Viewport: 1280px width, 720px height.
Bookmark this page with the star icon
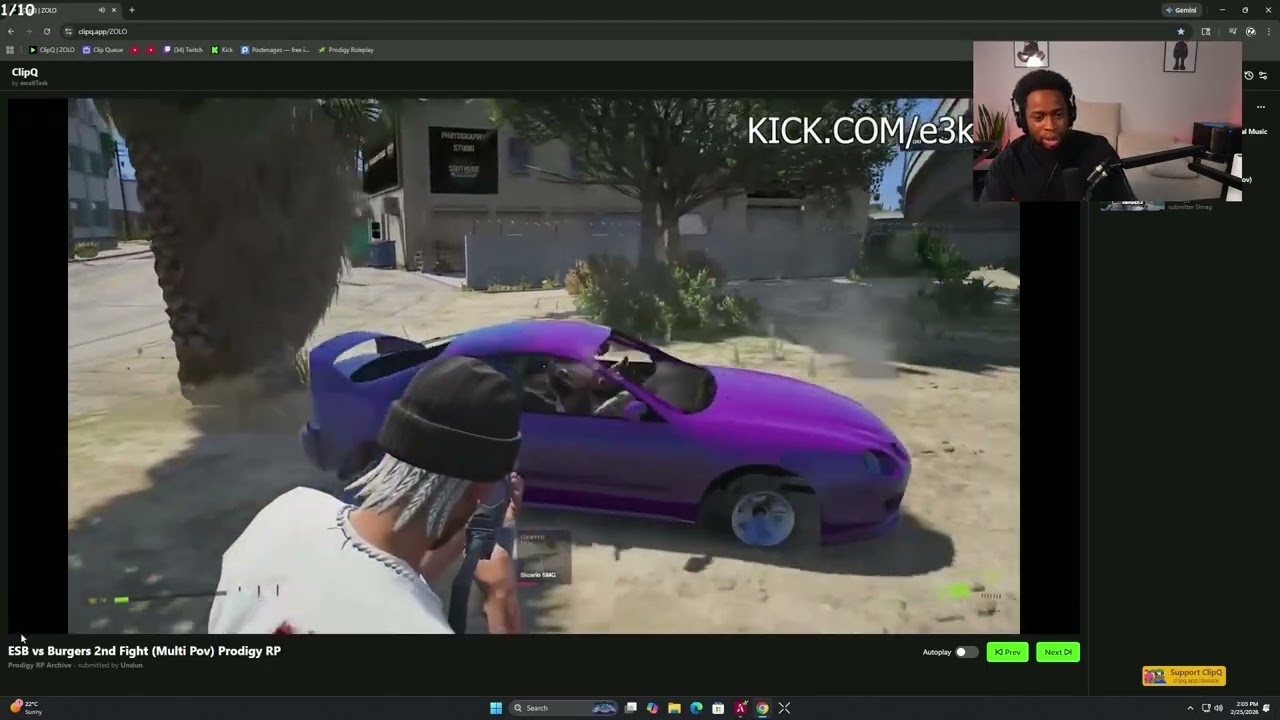(1181, 31)
